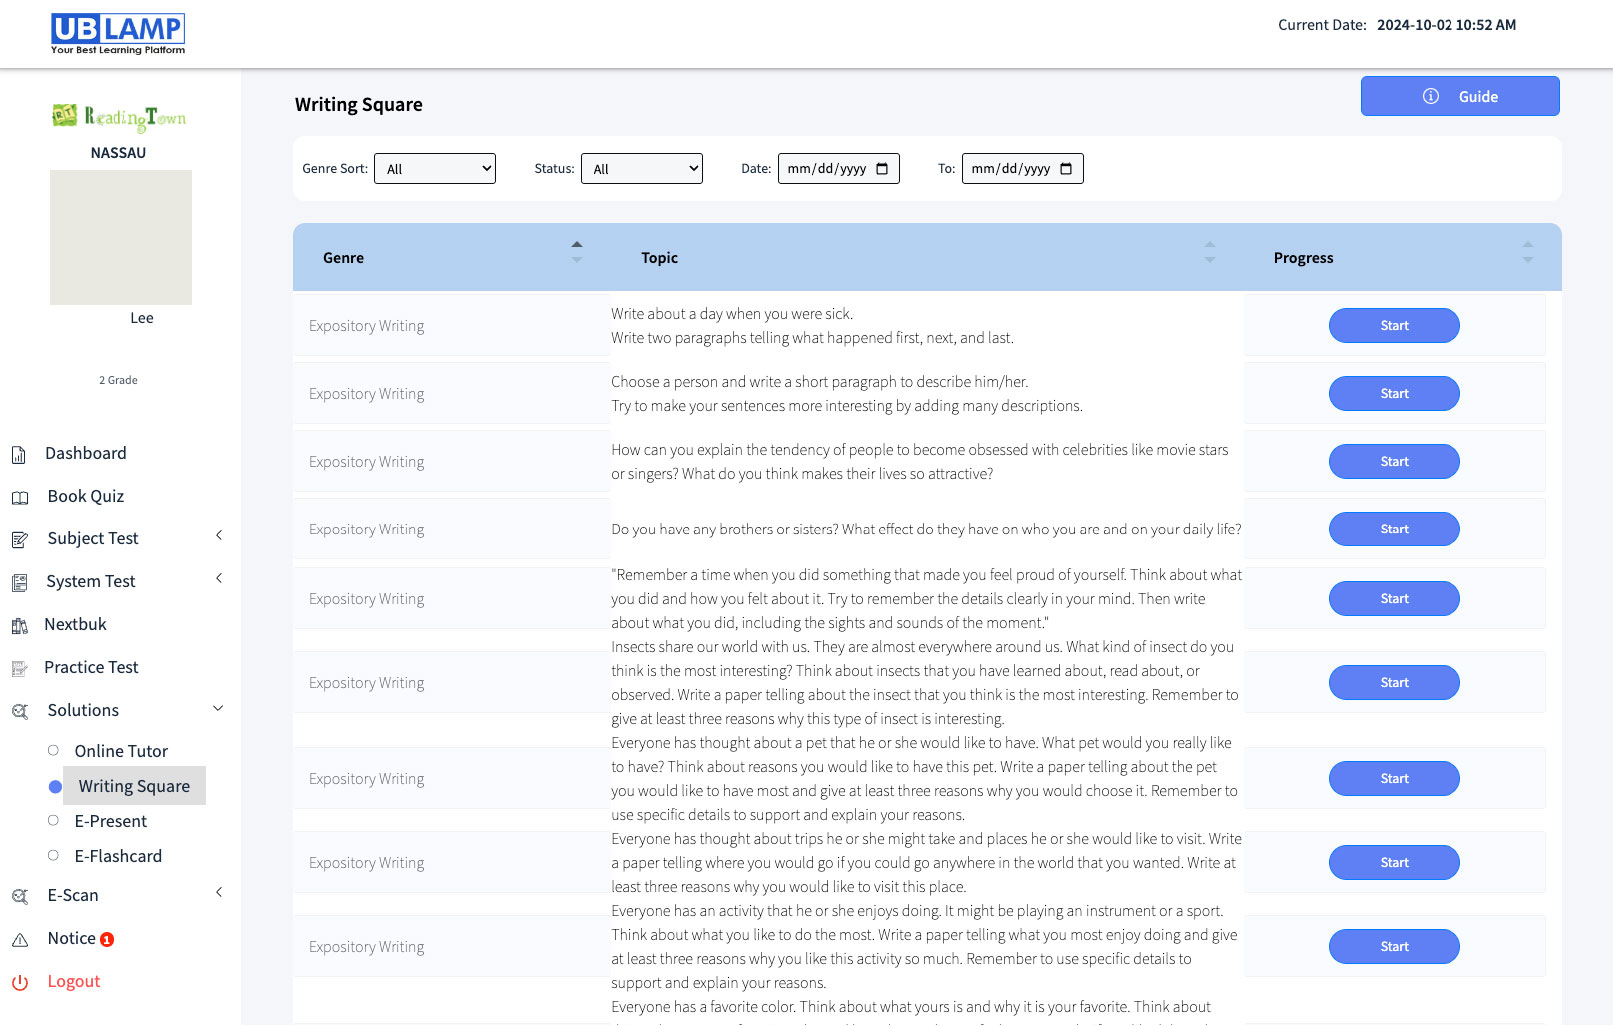1613x1026 pixels.
Task: Click the Subject Test pencil icon
Action: click(x=20, y=540)
